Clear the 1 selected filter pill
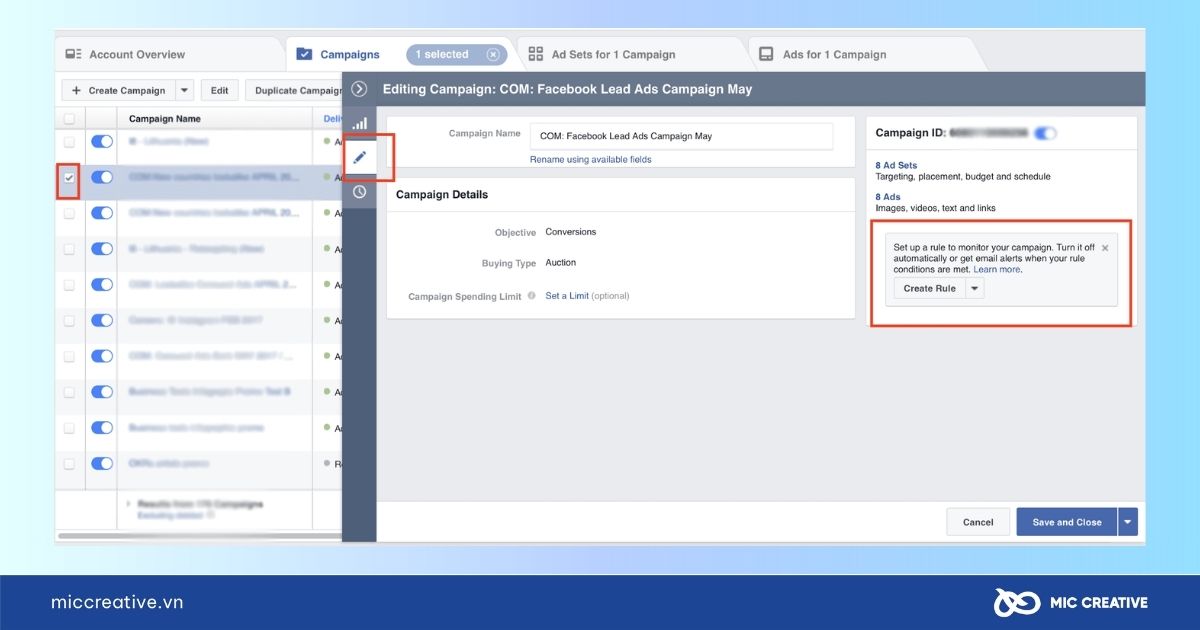This screenshot has height=630, width=1200. [493, 55]
